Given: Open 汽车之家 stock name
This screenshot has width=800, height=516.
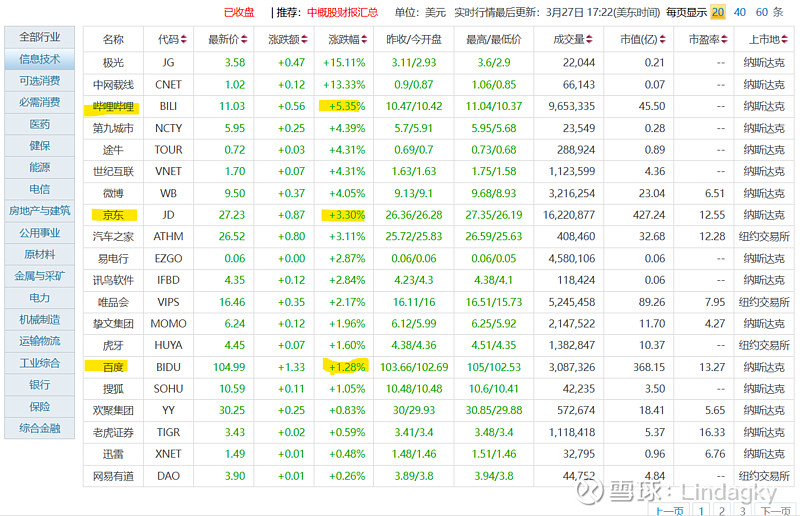Looking at the screenshot, I should pyautogui.click(x=113, y=237).
